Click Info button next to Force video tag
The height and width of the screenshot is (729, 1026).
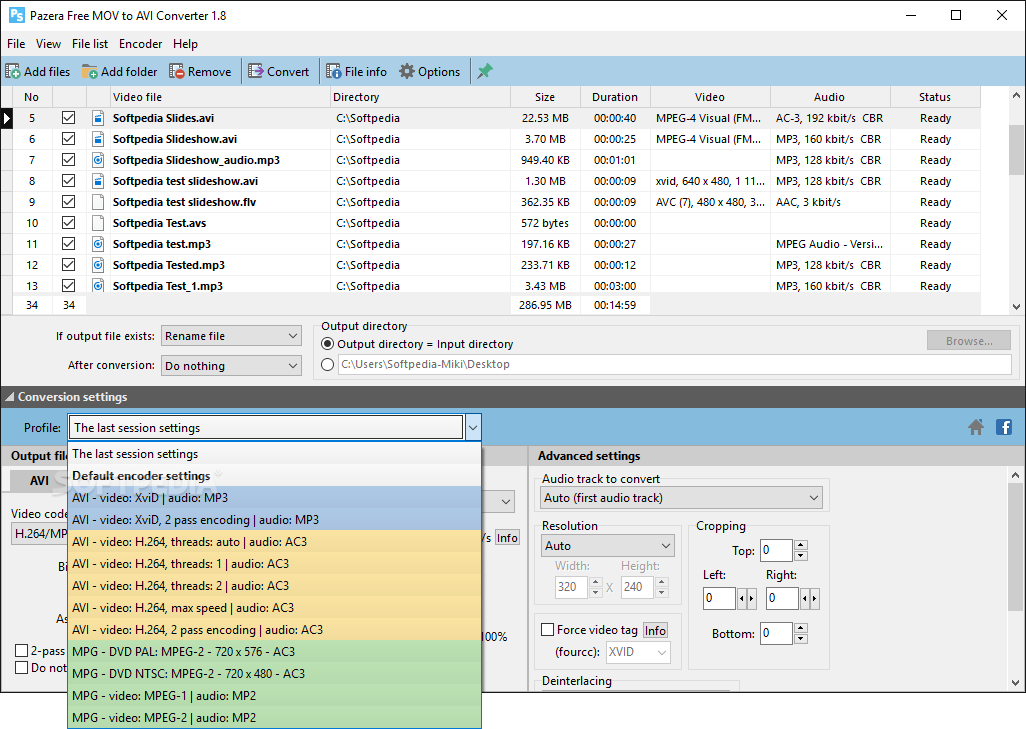pos(655,630)
